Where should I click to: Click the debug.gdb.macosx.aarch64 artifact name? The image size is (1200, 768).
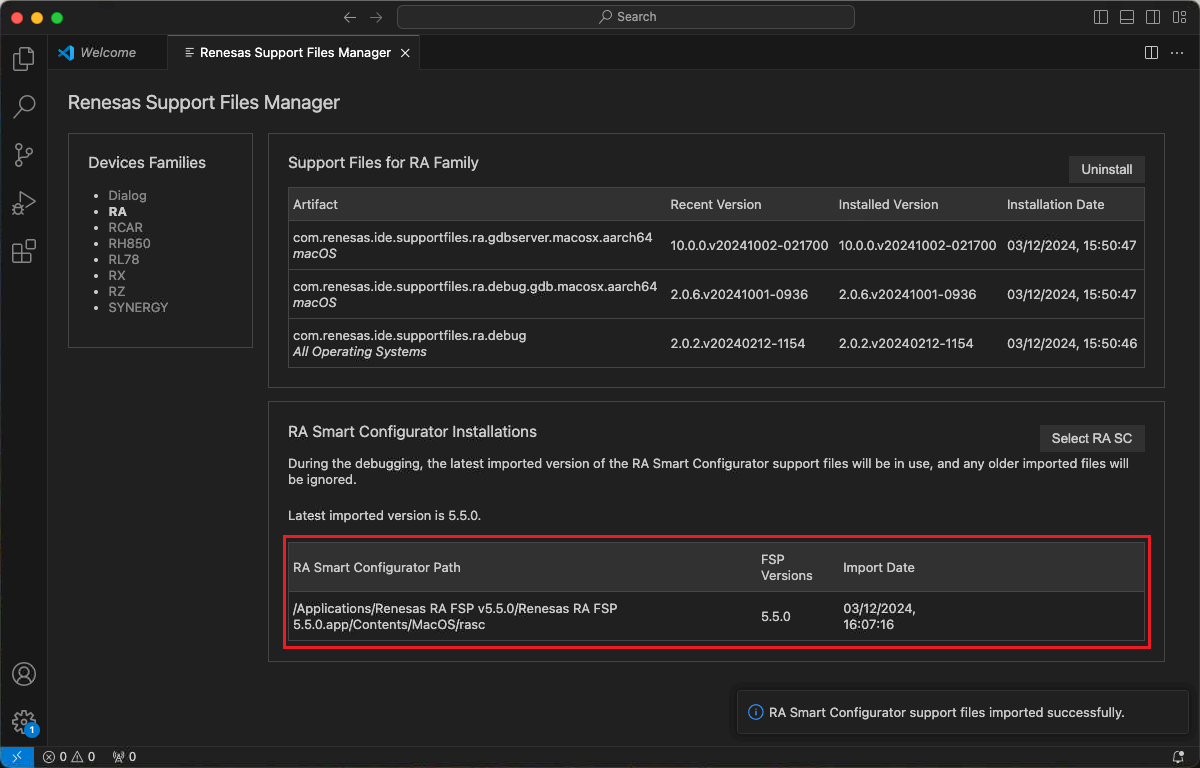click(x=475, y=287)
